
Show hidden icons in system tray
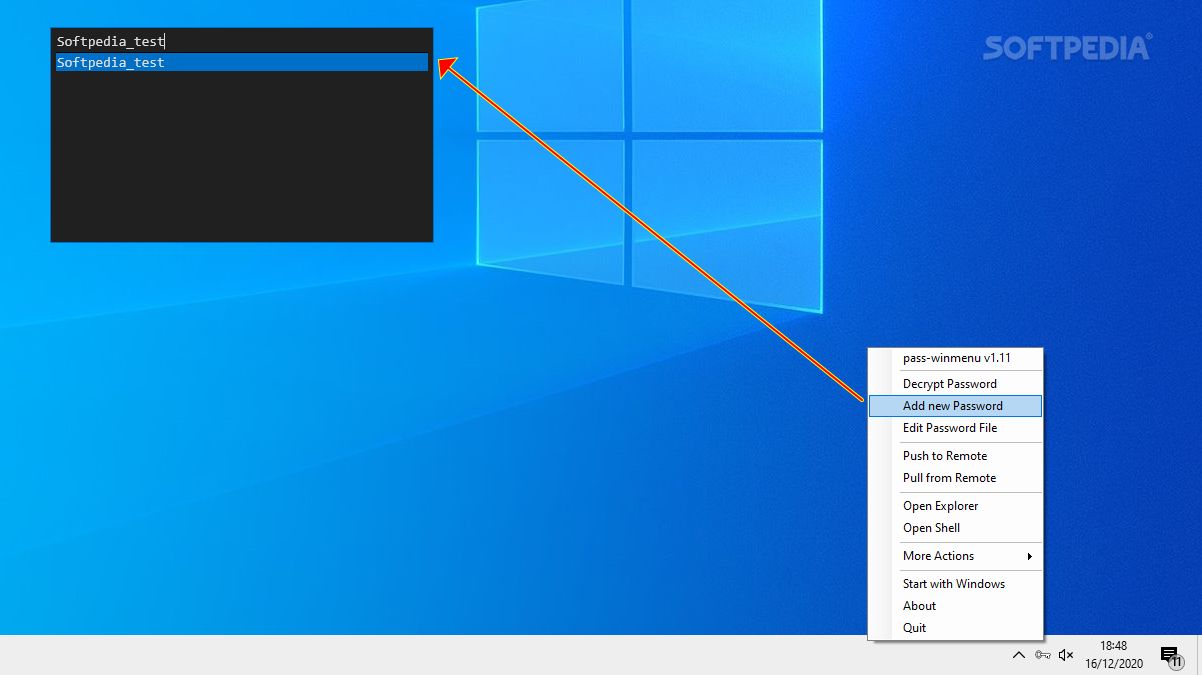point(1018,655)
